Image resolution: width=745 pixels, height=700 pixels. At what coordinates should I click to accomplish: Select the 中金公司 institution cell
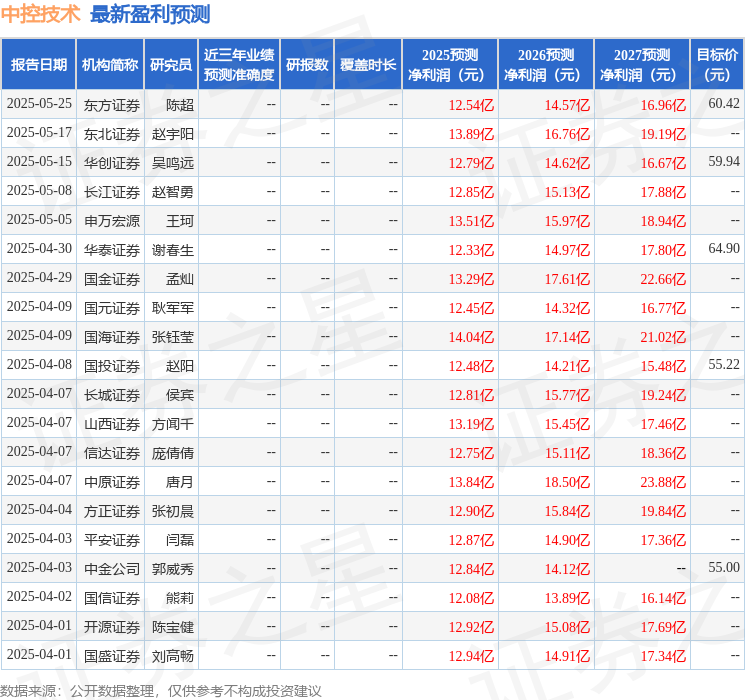[x=112, y=569]
